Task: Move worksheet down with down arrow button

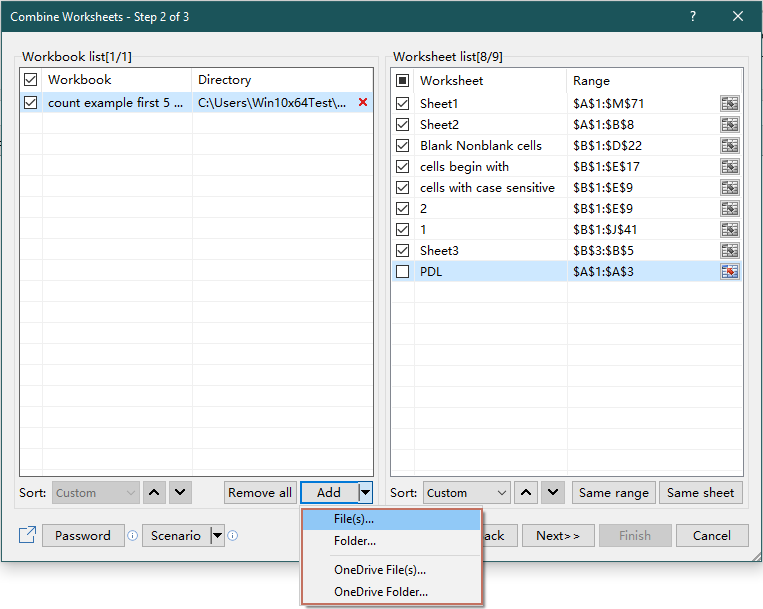Action: pos(553,492)
